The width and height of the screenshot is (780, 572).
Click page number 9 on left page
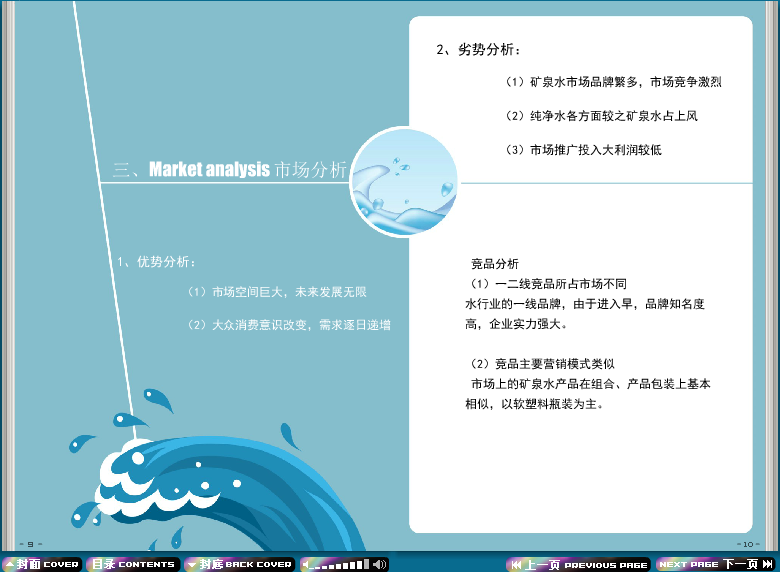[30, 543]
